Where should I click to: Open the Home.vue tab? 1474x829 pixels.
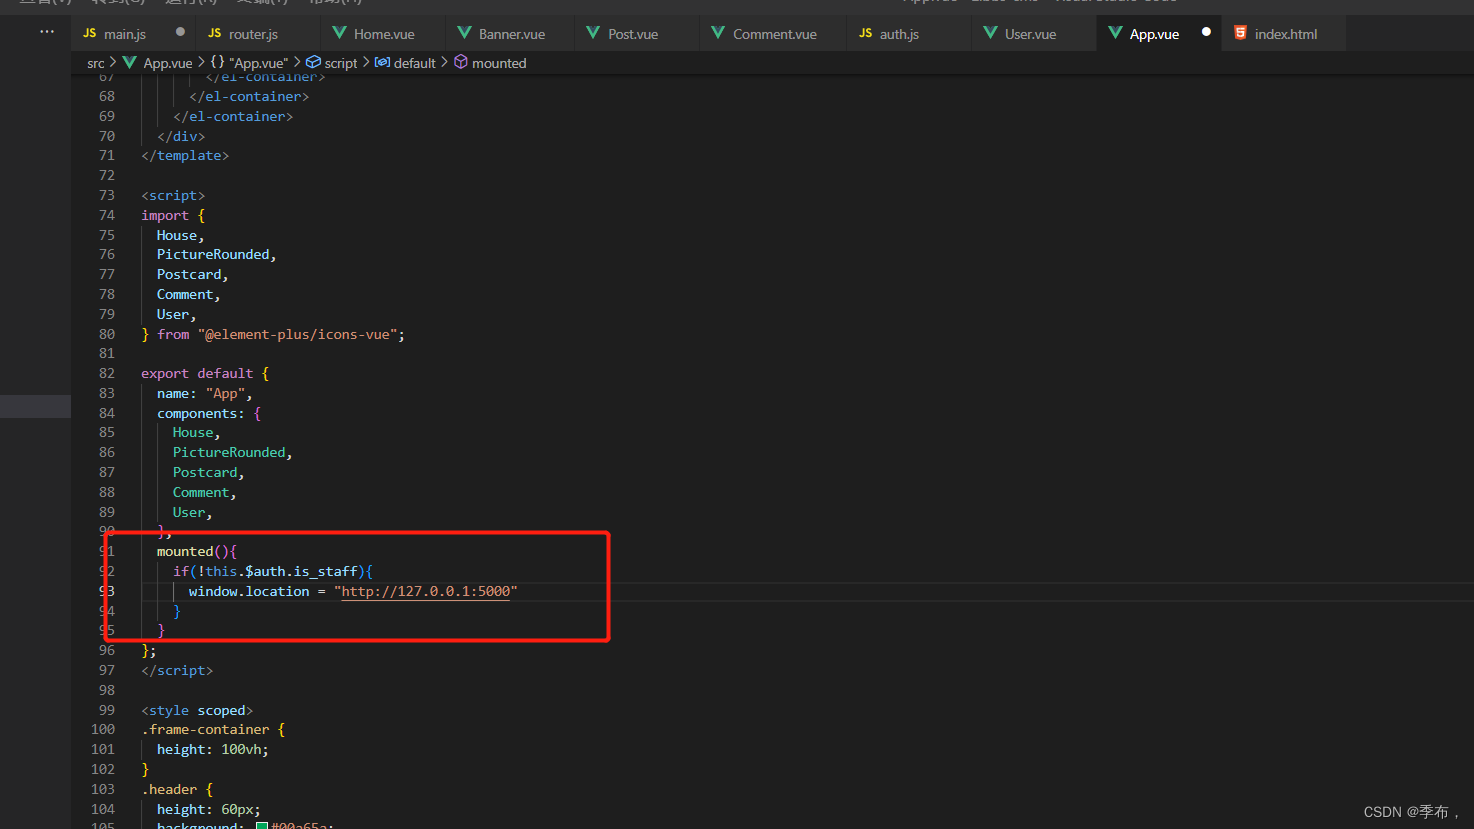tap(384, 33)
